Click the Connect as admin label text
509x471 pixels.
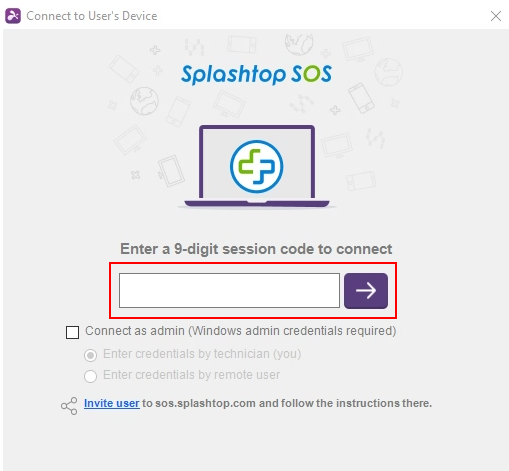pos(241,331)
